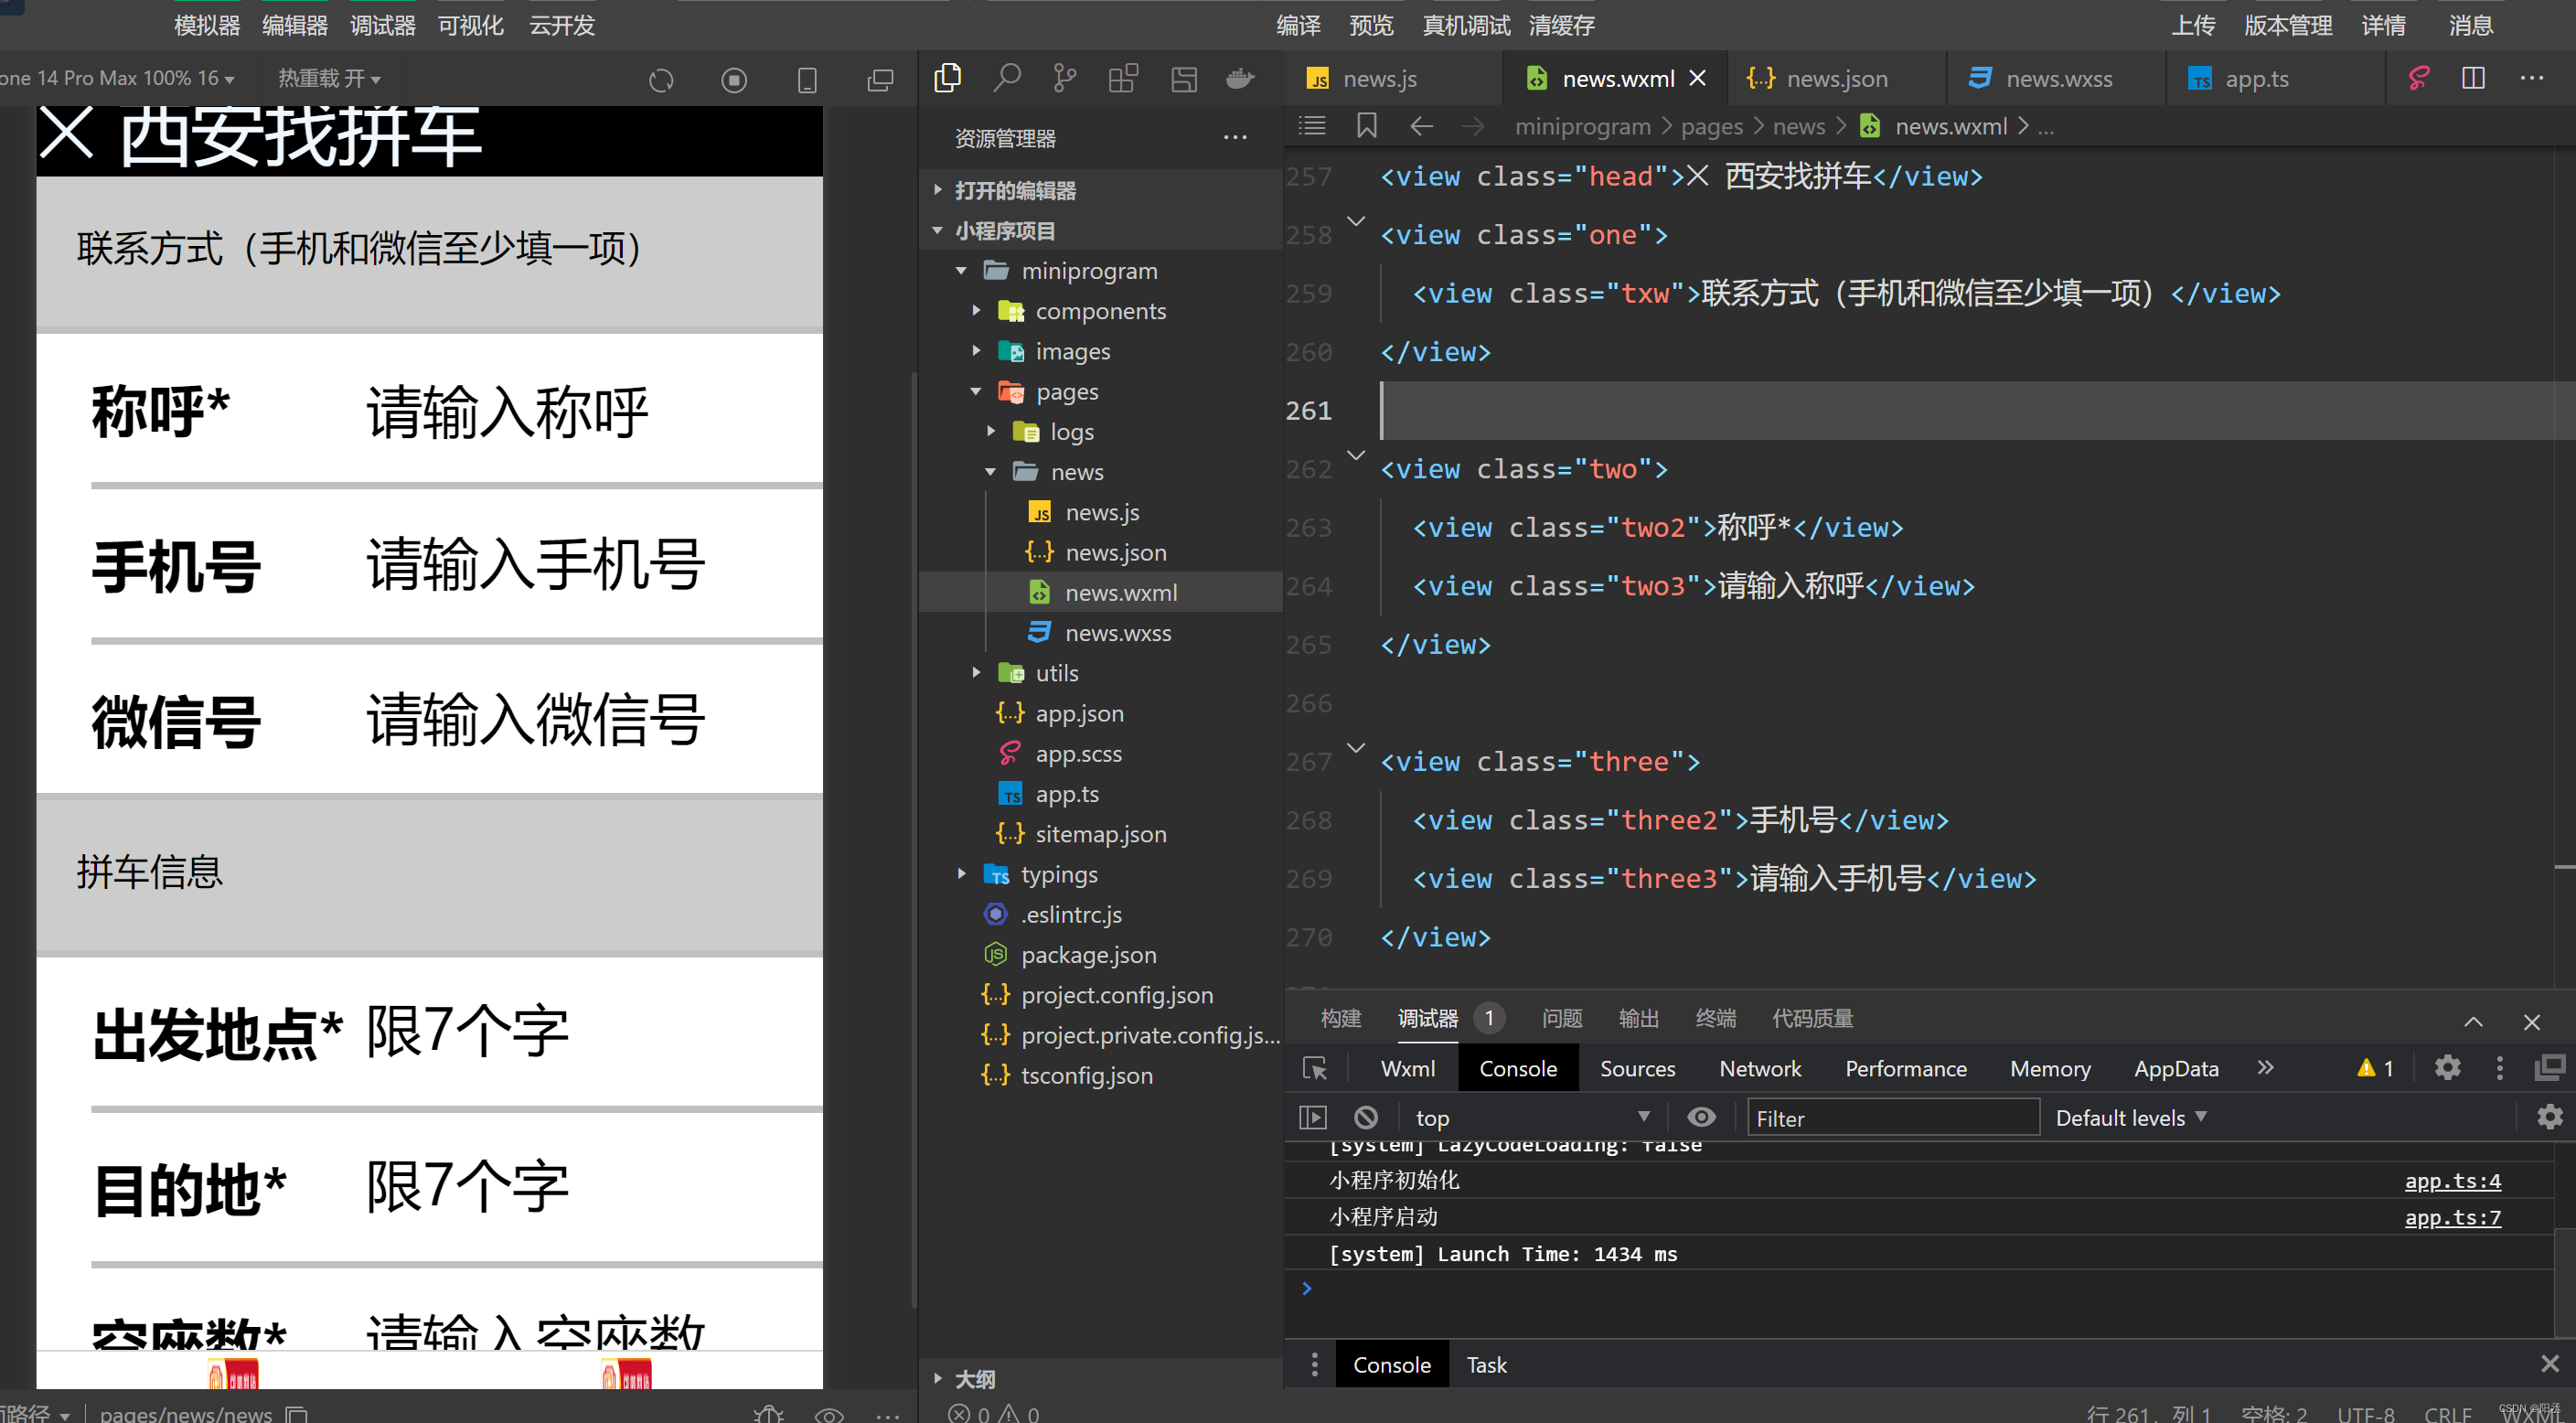Open the Network devtools tab
Screen dimensions: 2576x1423
[1759, 1068]
